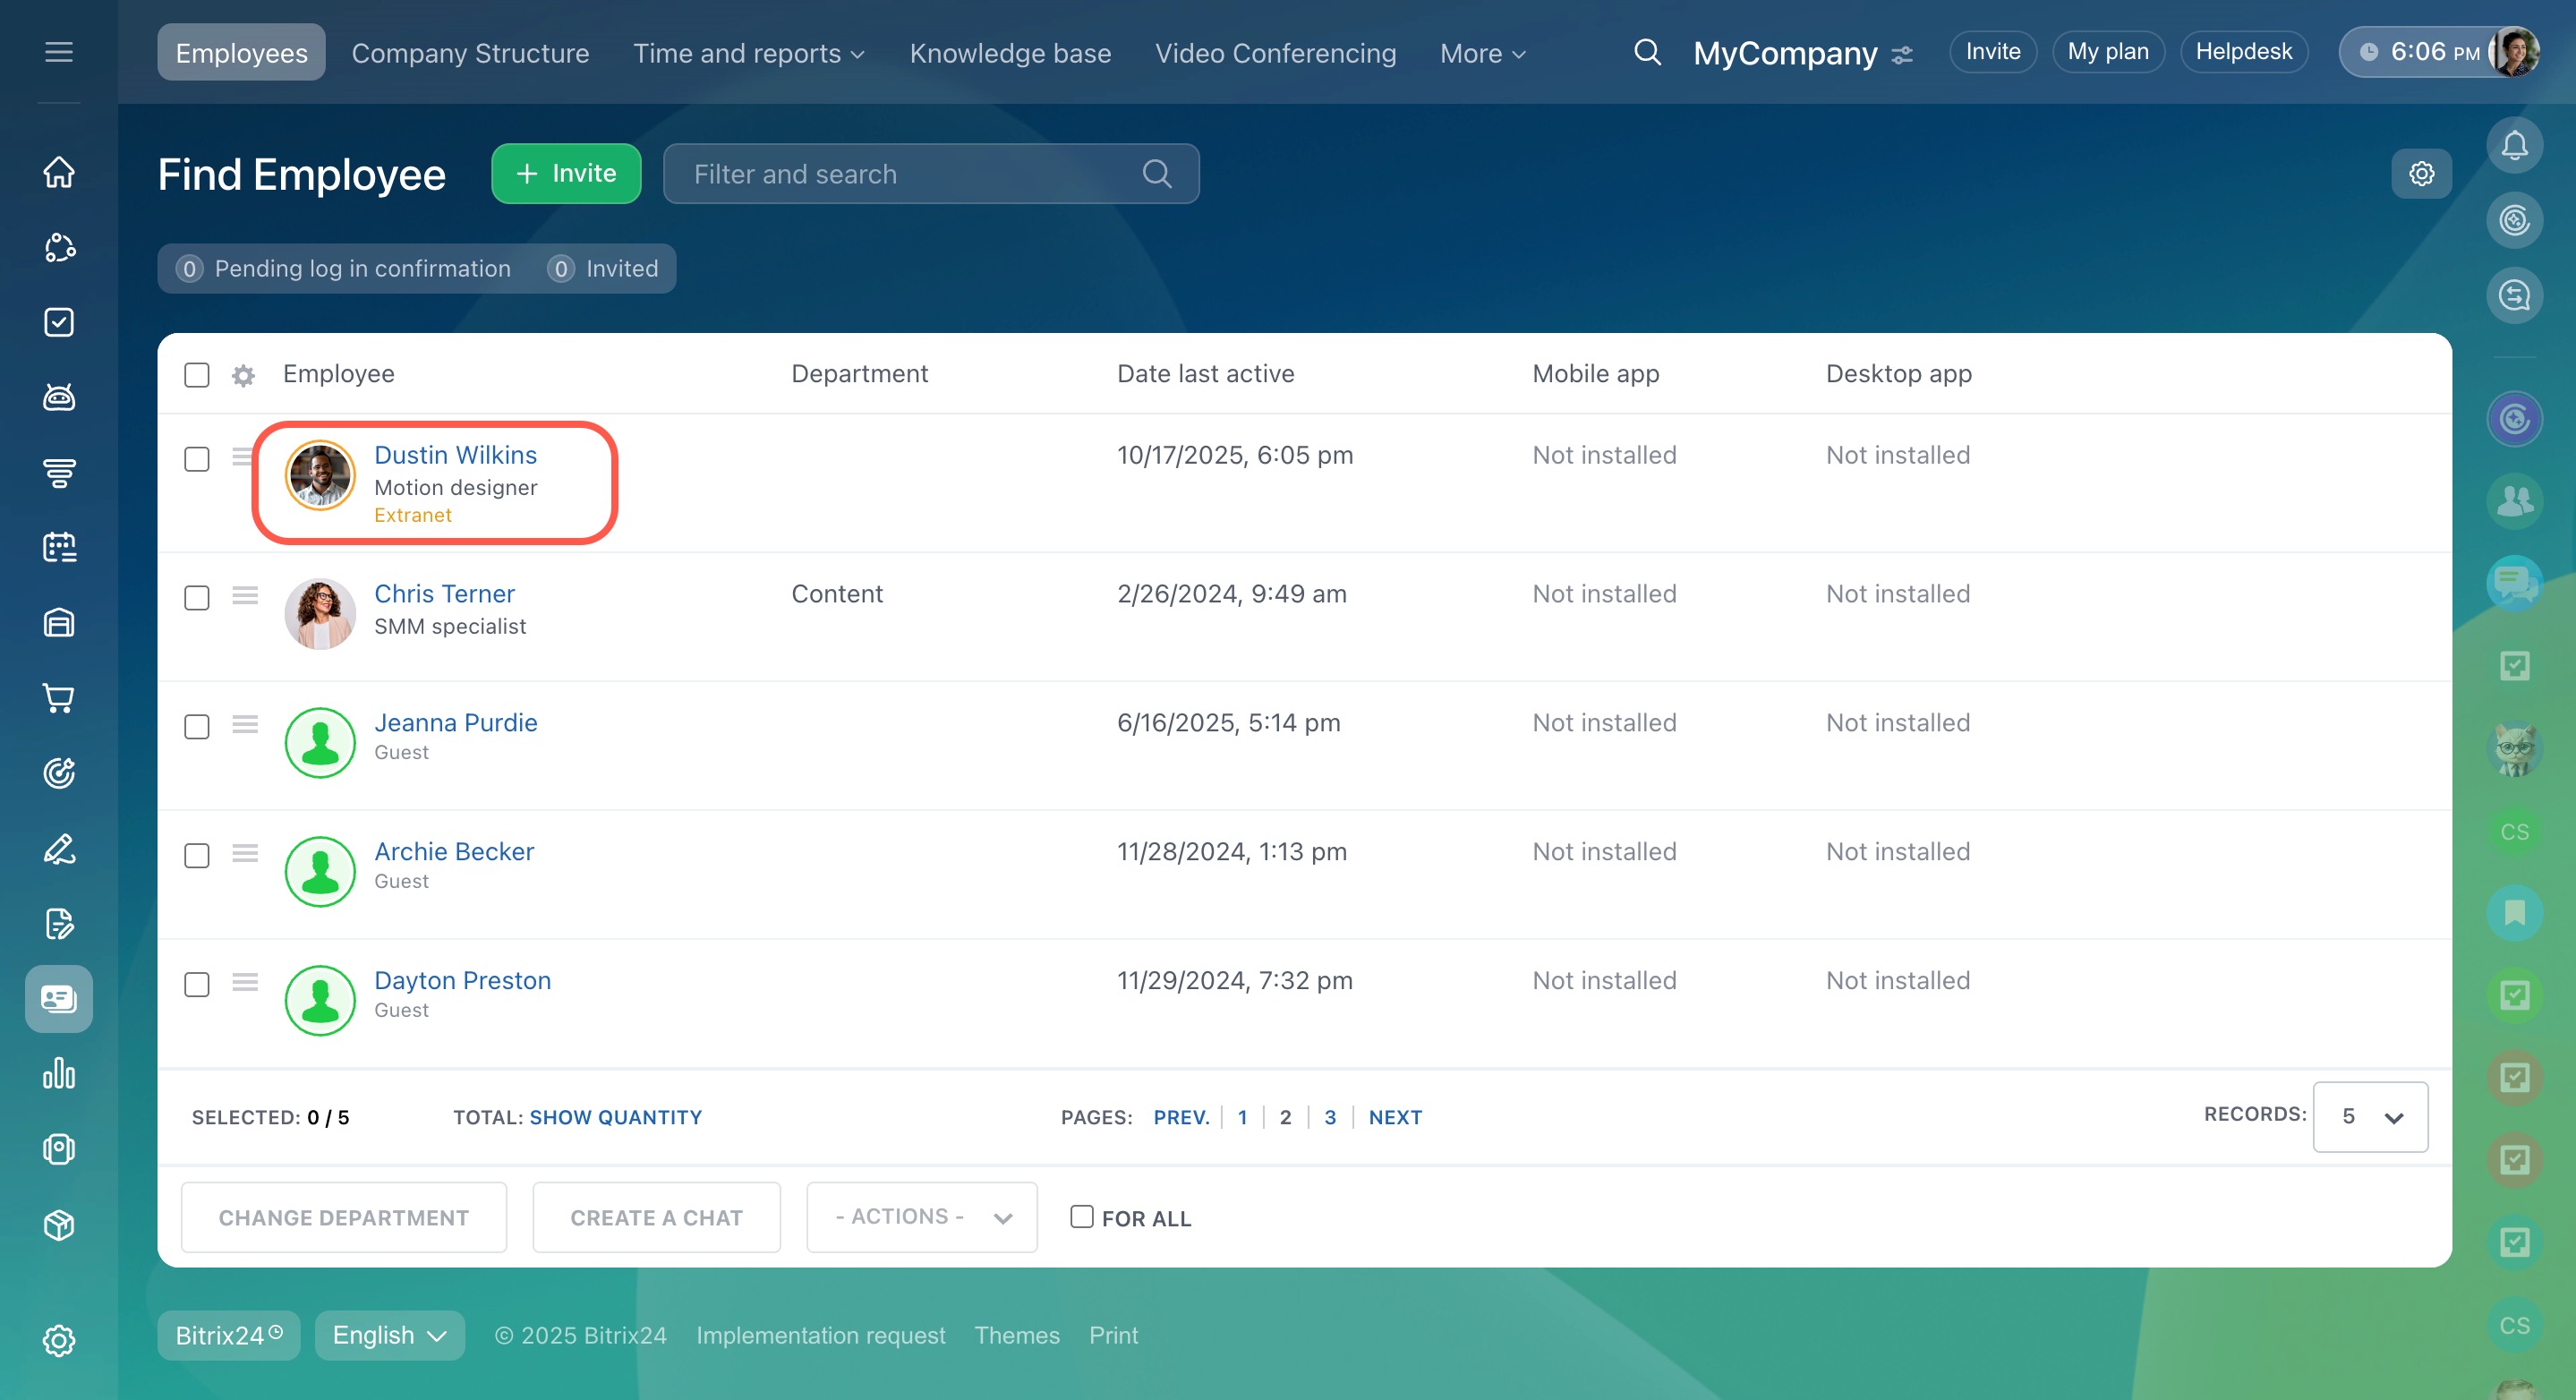Click the shopping cart sidebar icon

pyautogui.click(x=59, y=698)
